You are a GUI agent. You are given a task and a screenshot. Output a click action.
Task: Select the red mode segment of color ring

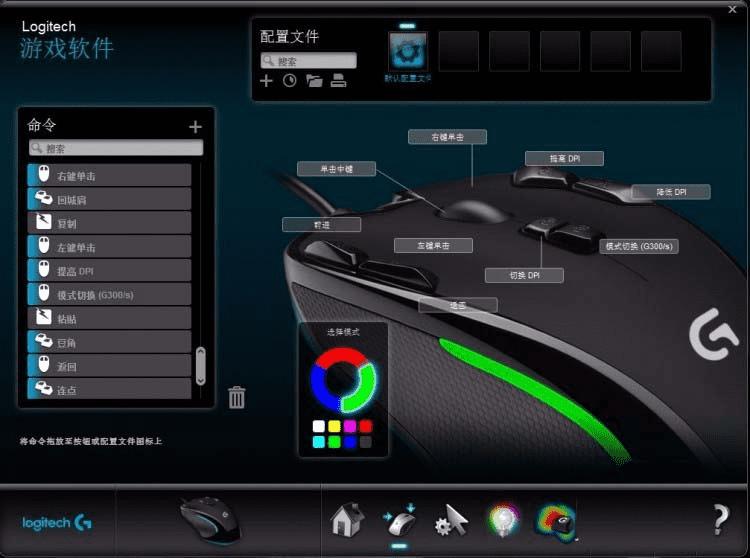coord(341,356)
